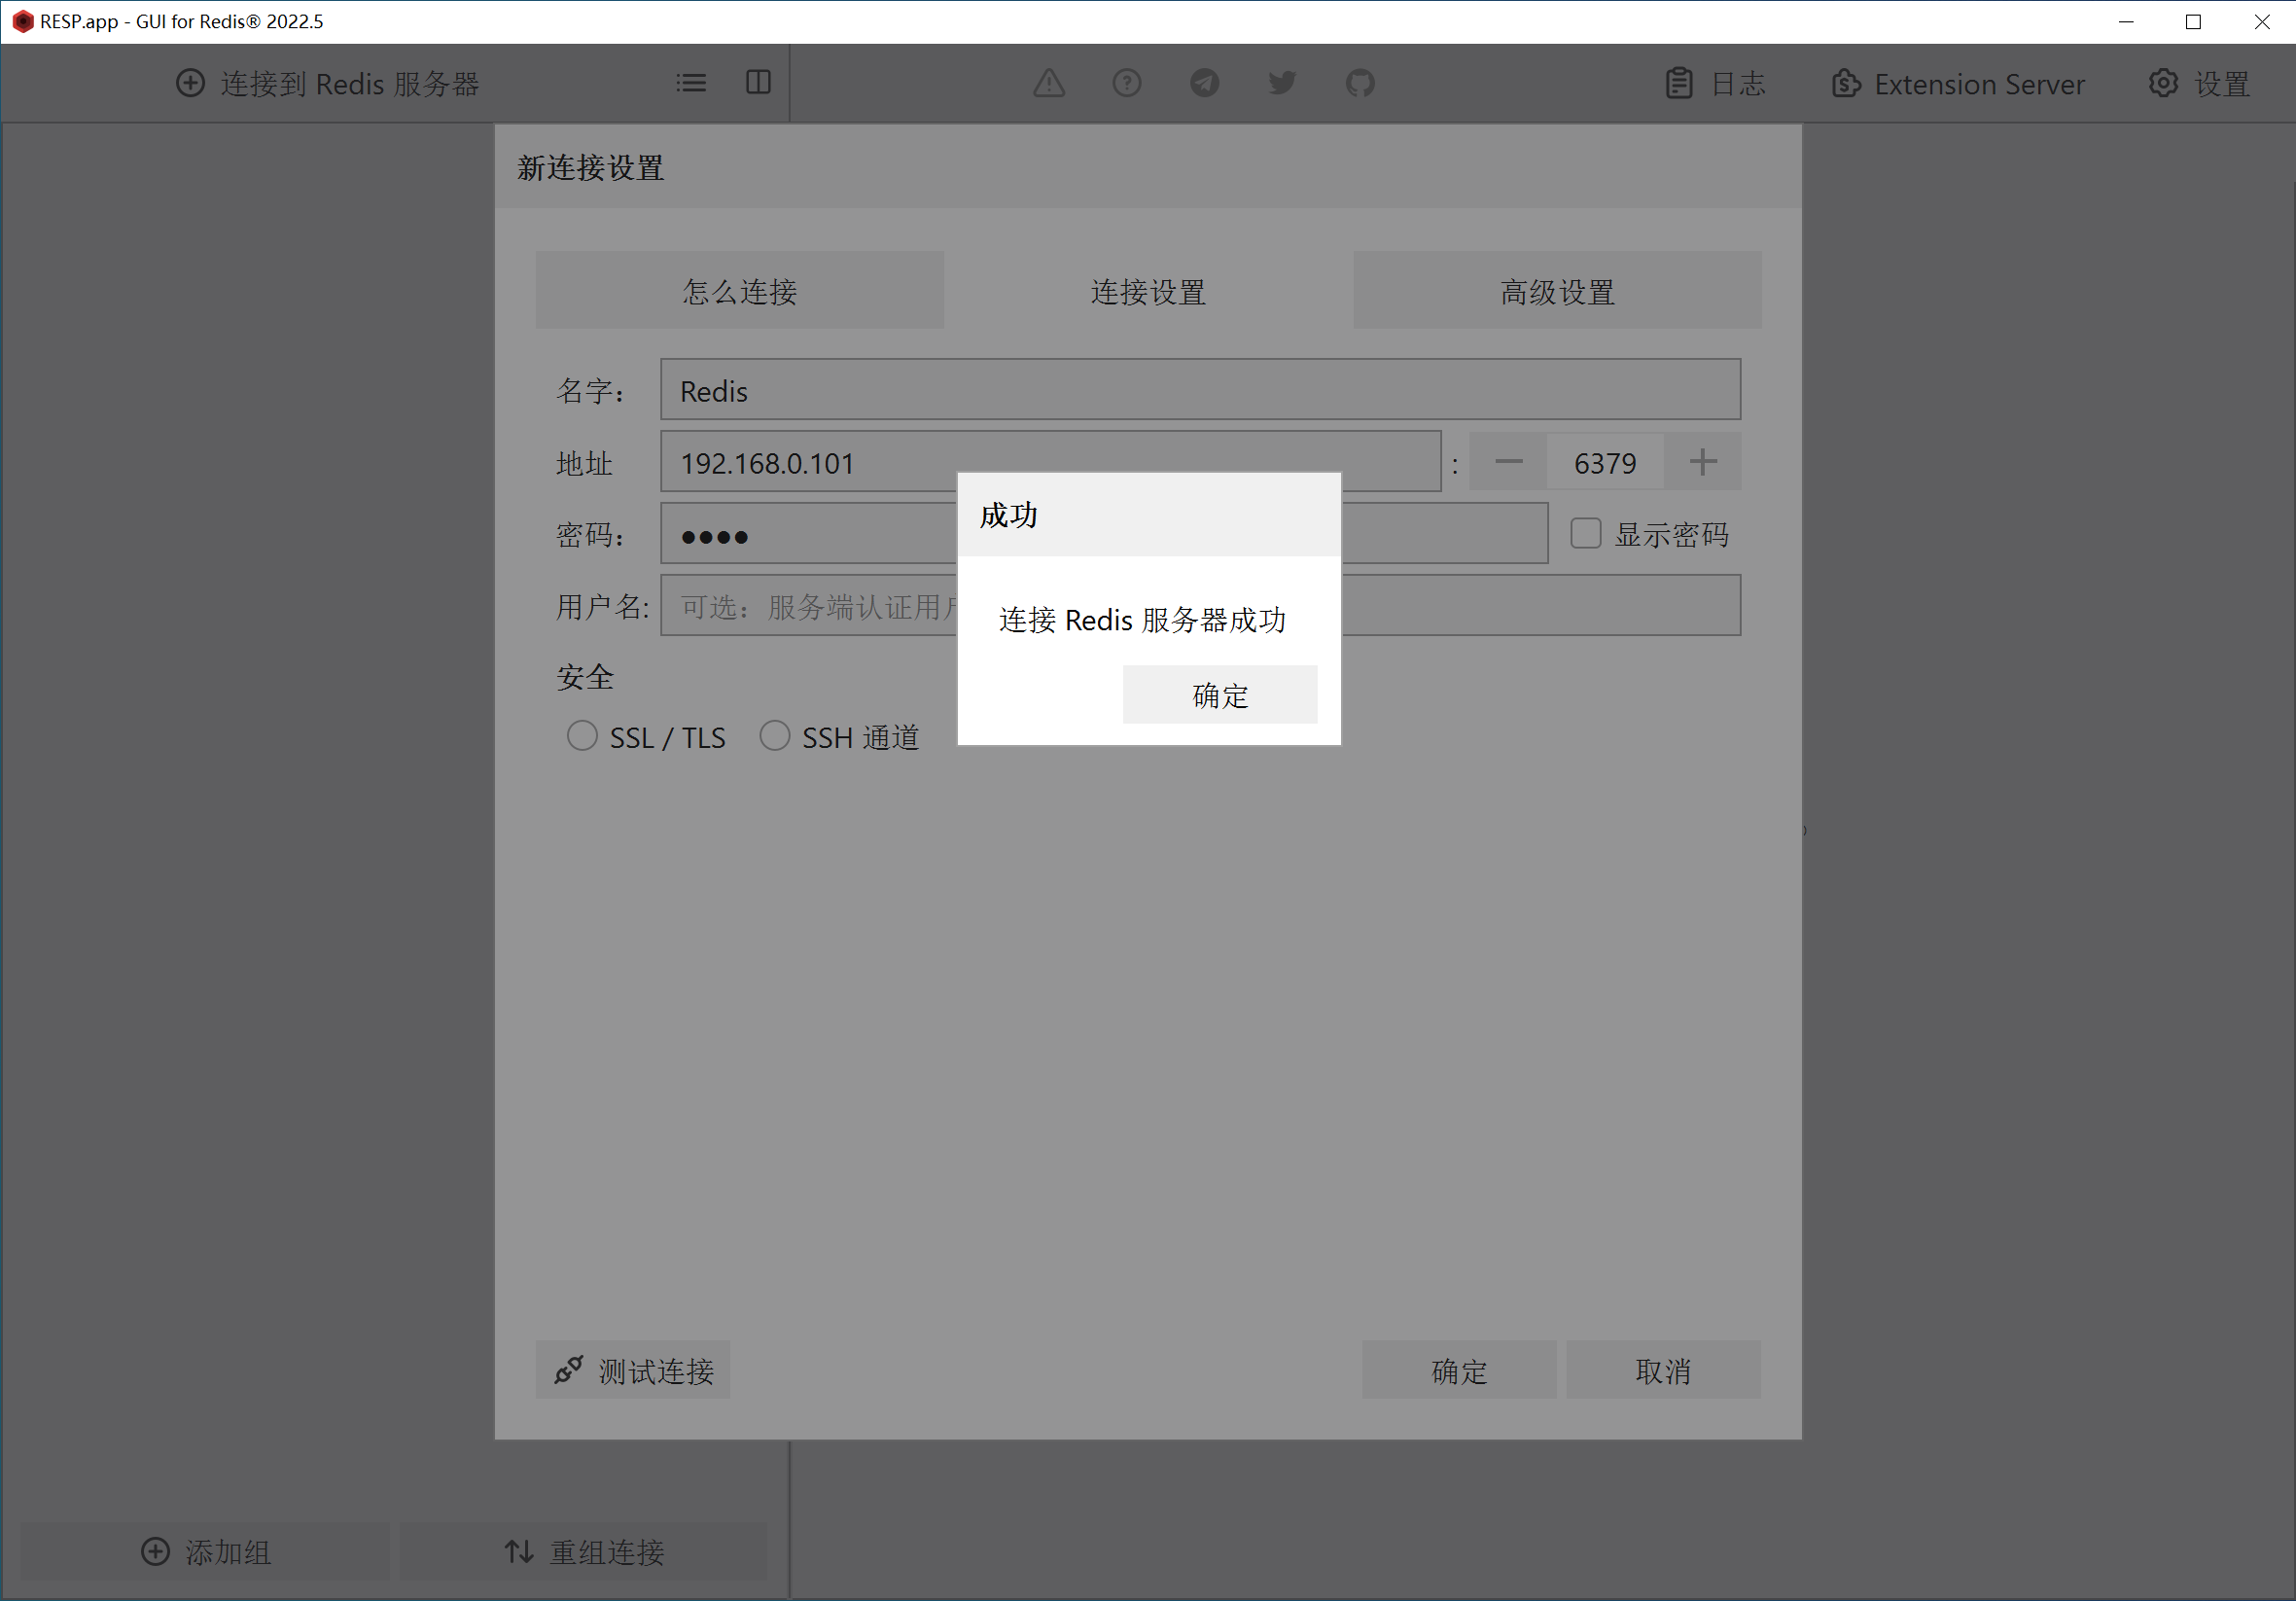Image resolution: width=2296 pixels, height=1601 pixels.
Task: Switch to the 高级设置 tab
Action: (x=1556, y=291)
